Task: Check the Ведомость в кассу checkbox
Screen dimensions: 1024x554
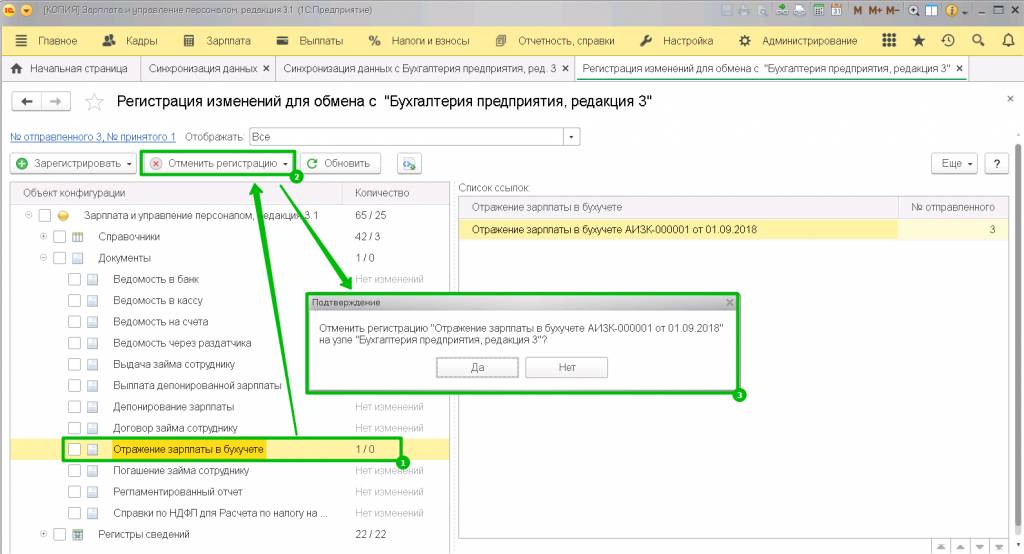Action: (x=74, y=301)
